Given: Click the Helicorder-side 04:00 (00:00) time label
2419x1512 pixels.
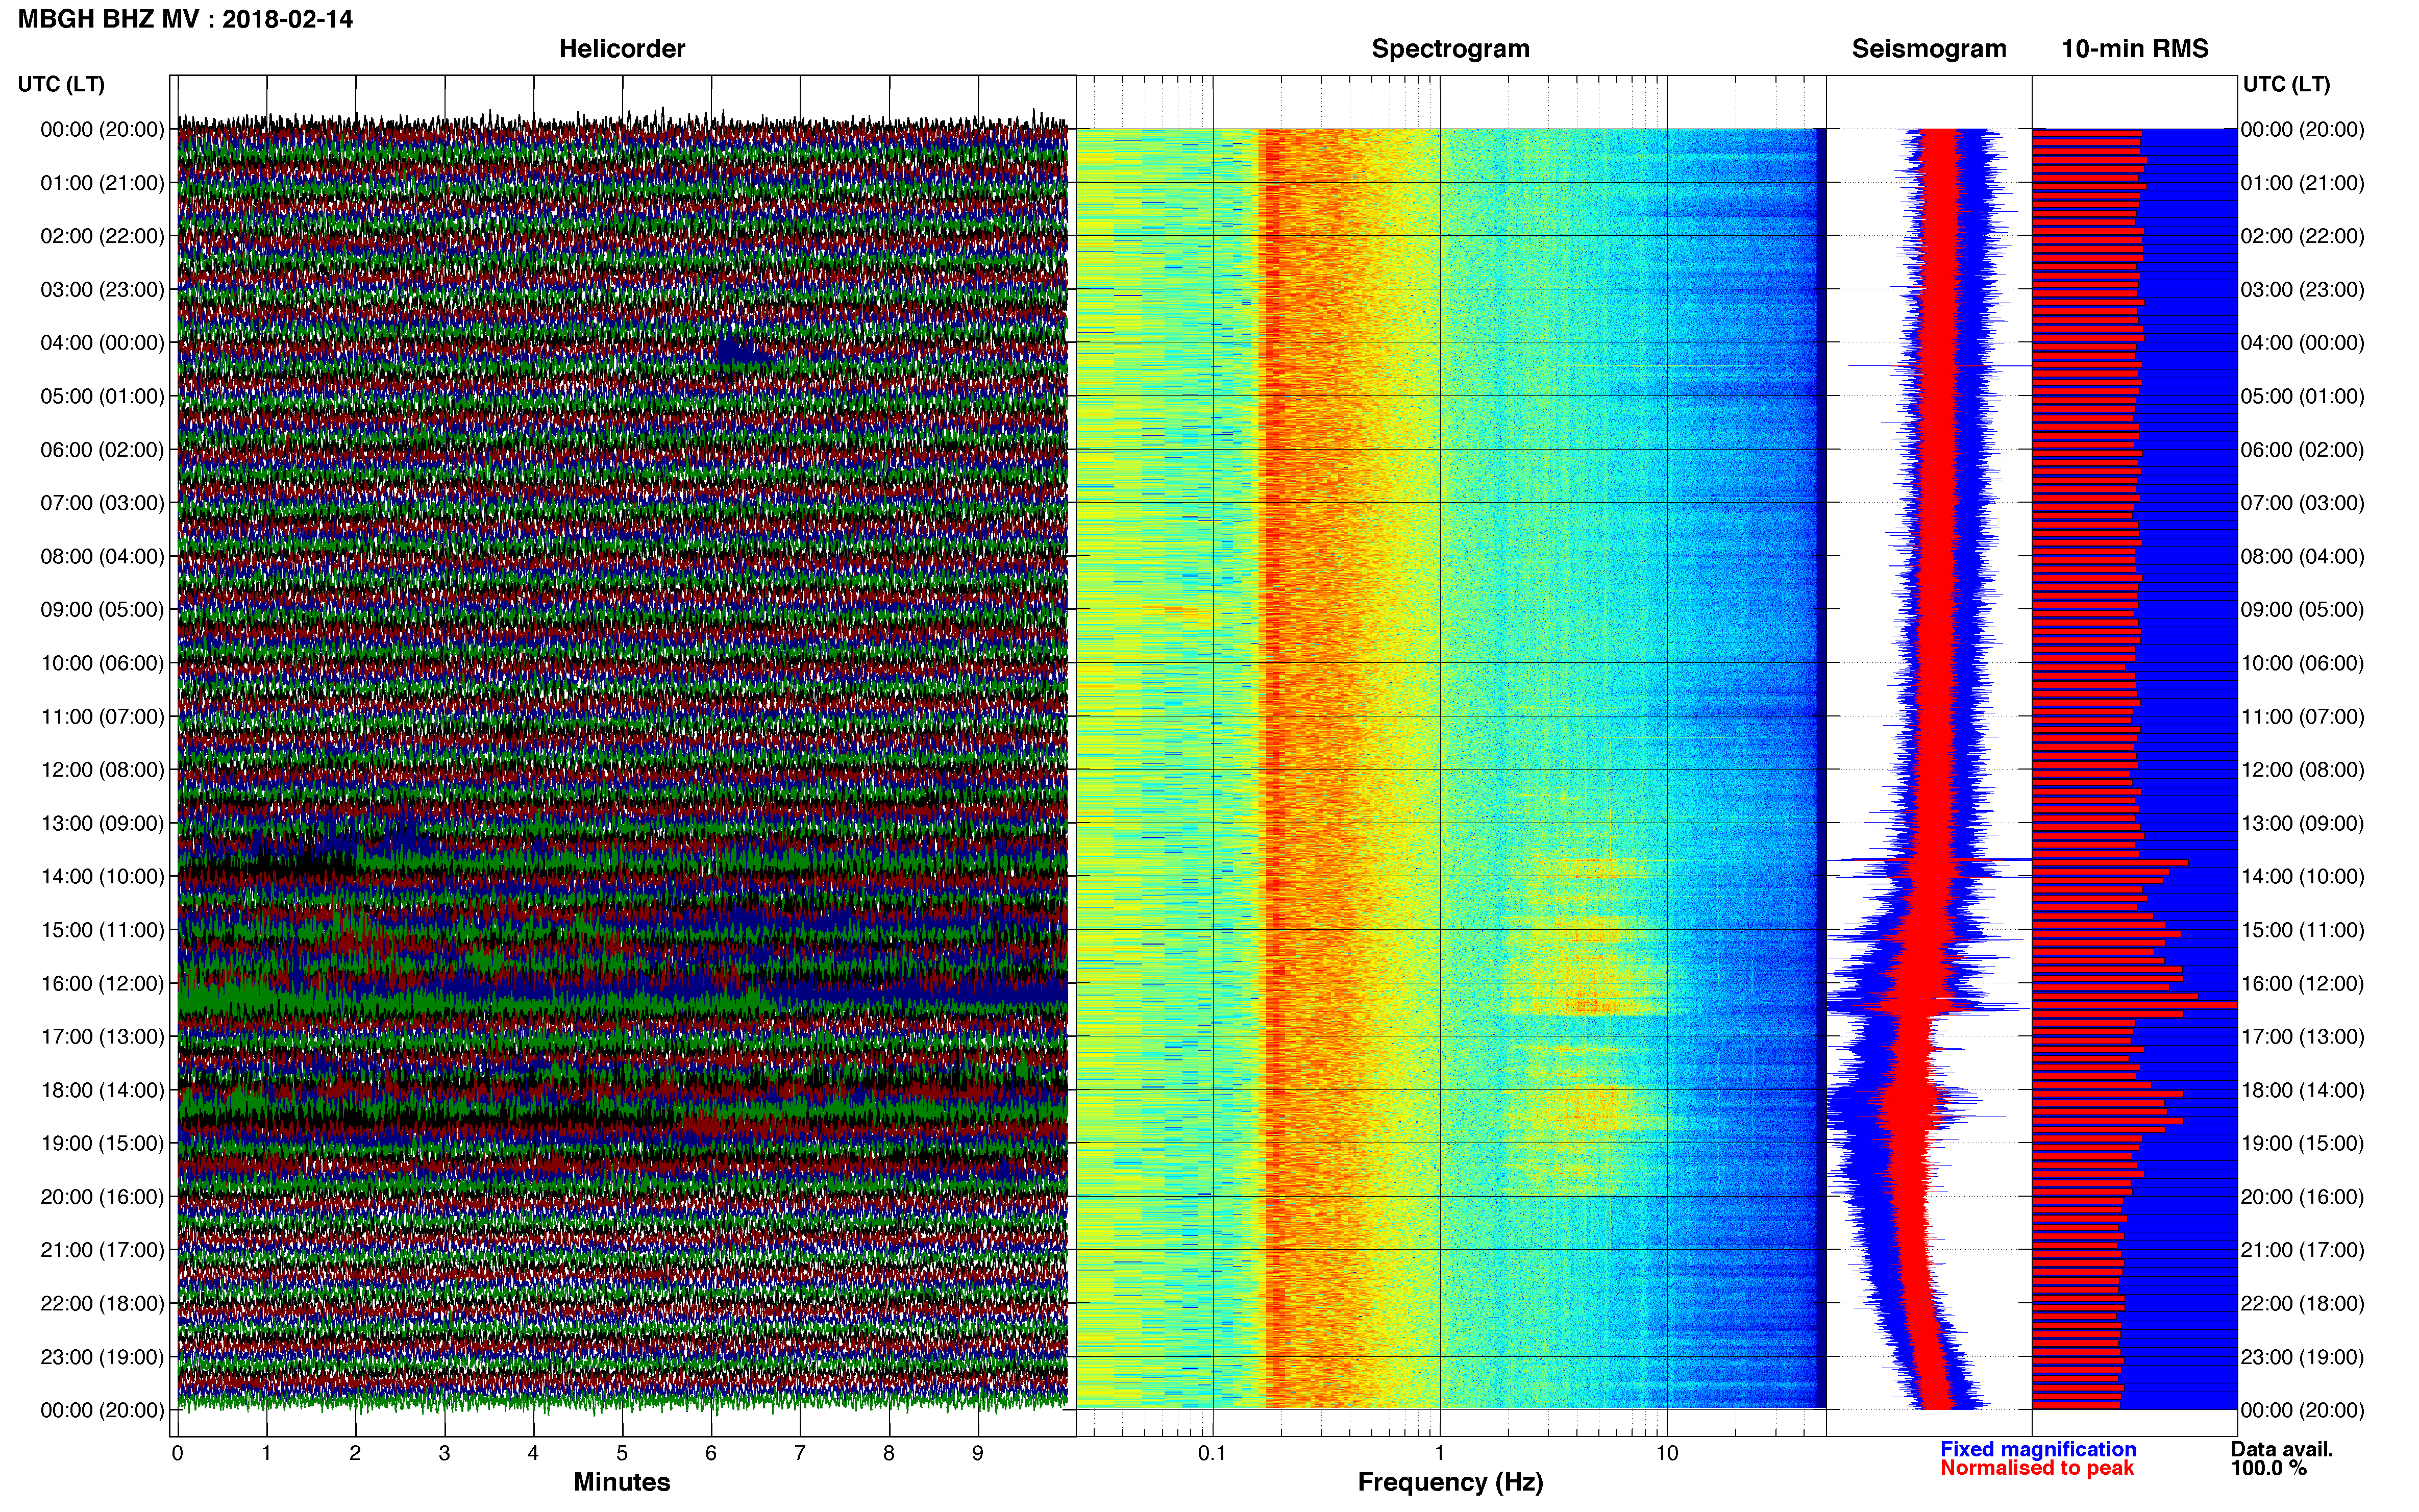Looking at the screenshot, I should tap(102, 343).
